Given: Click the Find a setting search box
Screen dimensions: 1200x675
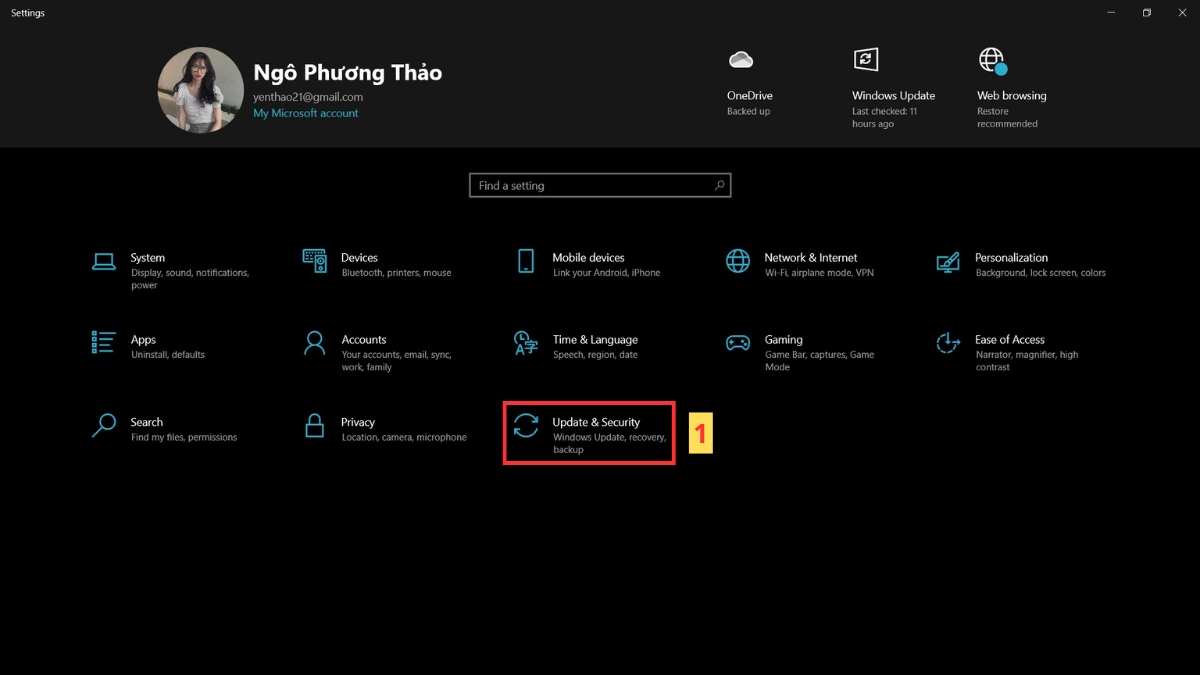Looking at the screenshot, I should click(590, 185).
